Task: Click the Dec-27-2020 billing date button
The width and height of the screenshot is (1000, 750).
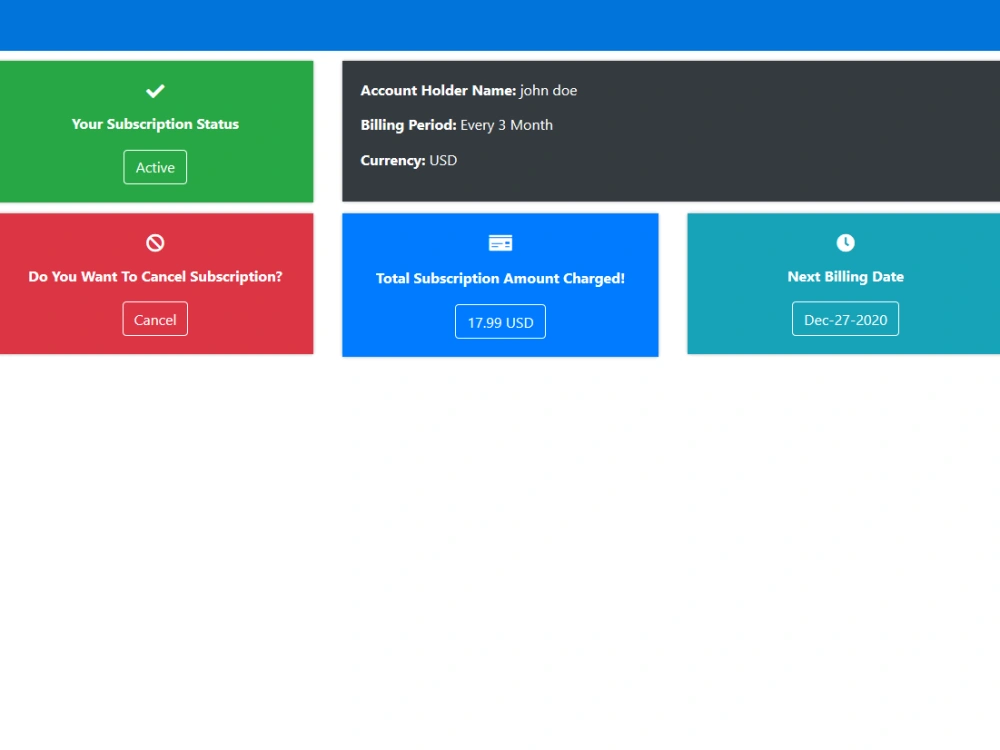Action: (845, 319)
